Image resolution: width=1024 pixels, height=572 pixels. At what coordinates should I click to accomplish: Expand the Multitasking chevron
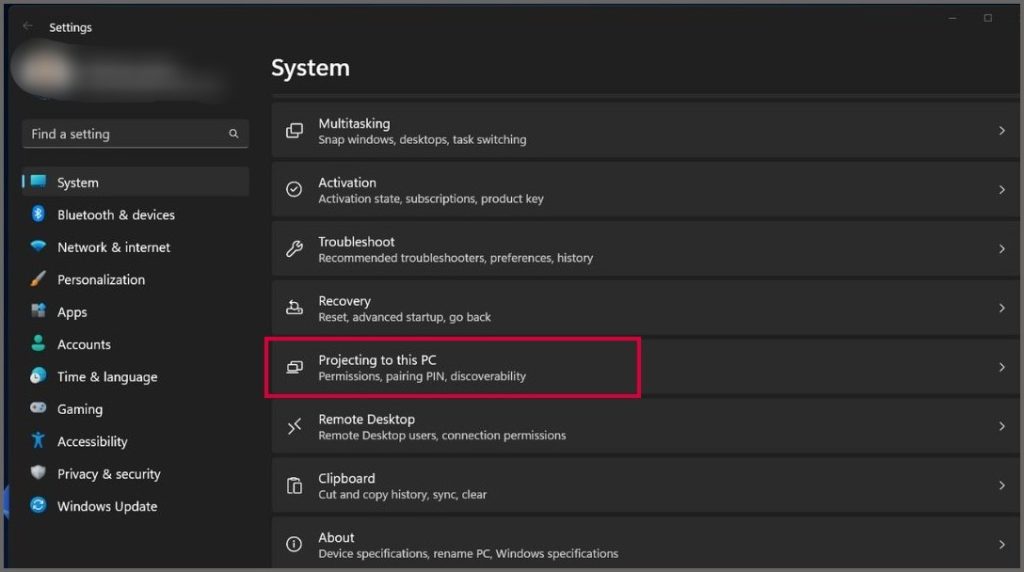(1002, 131)
